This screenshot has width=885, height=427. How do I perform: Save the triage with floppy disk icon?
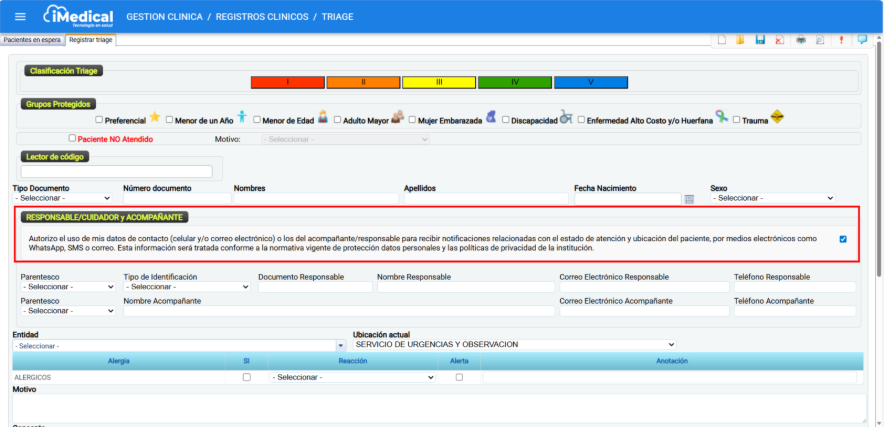coord(760,40)
